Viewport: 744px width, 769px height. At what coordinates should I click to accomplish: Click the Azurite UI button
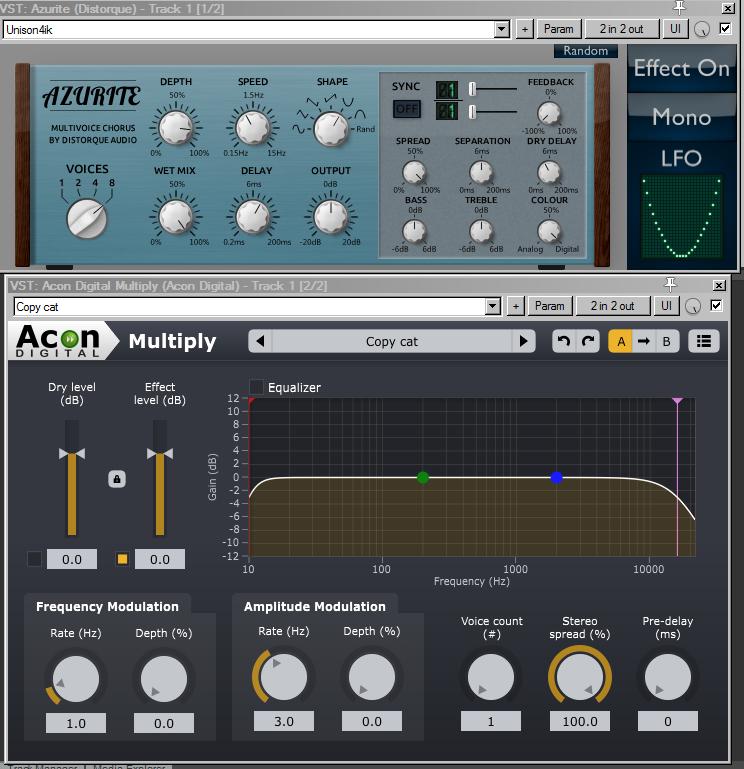click(675, 29)
